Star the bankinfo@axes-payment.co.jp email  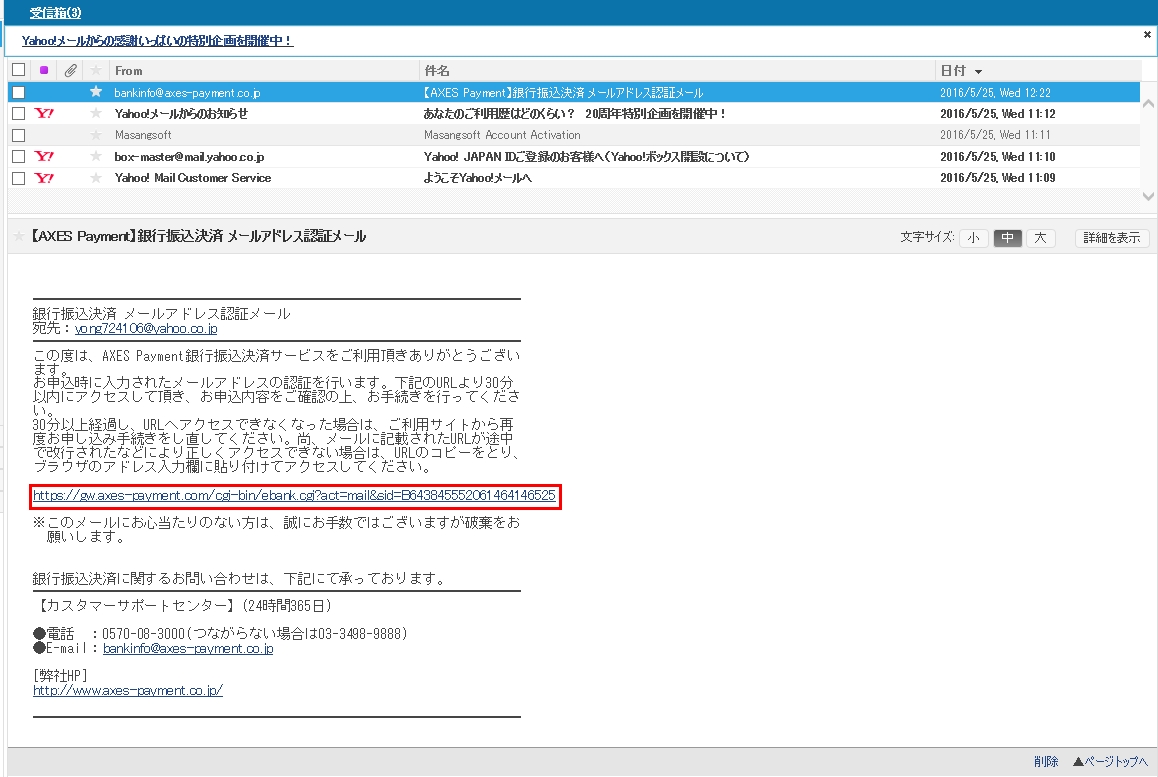coord(96,92)
